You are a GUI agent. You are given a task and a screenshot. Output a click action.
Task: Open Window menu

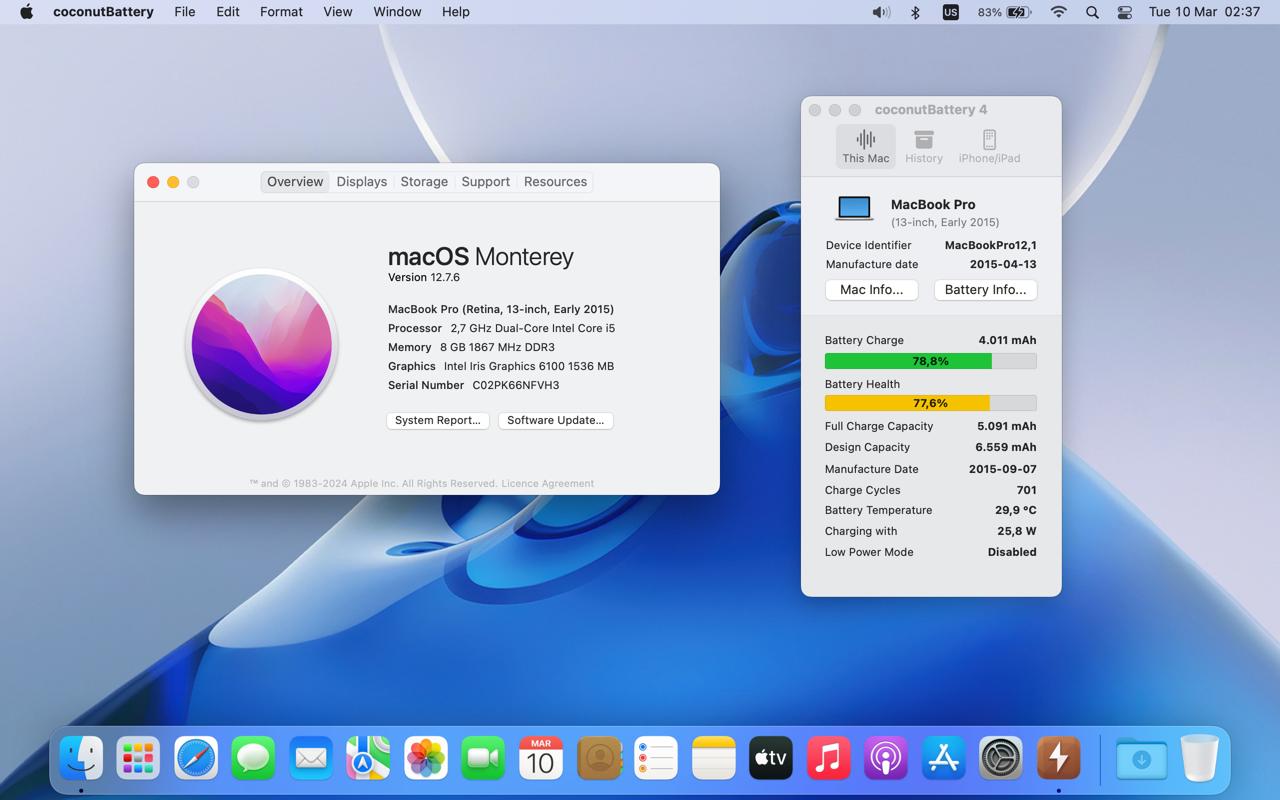(397, 12)
